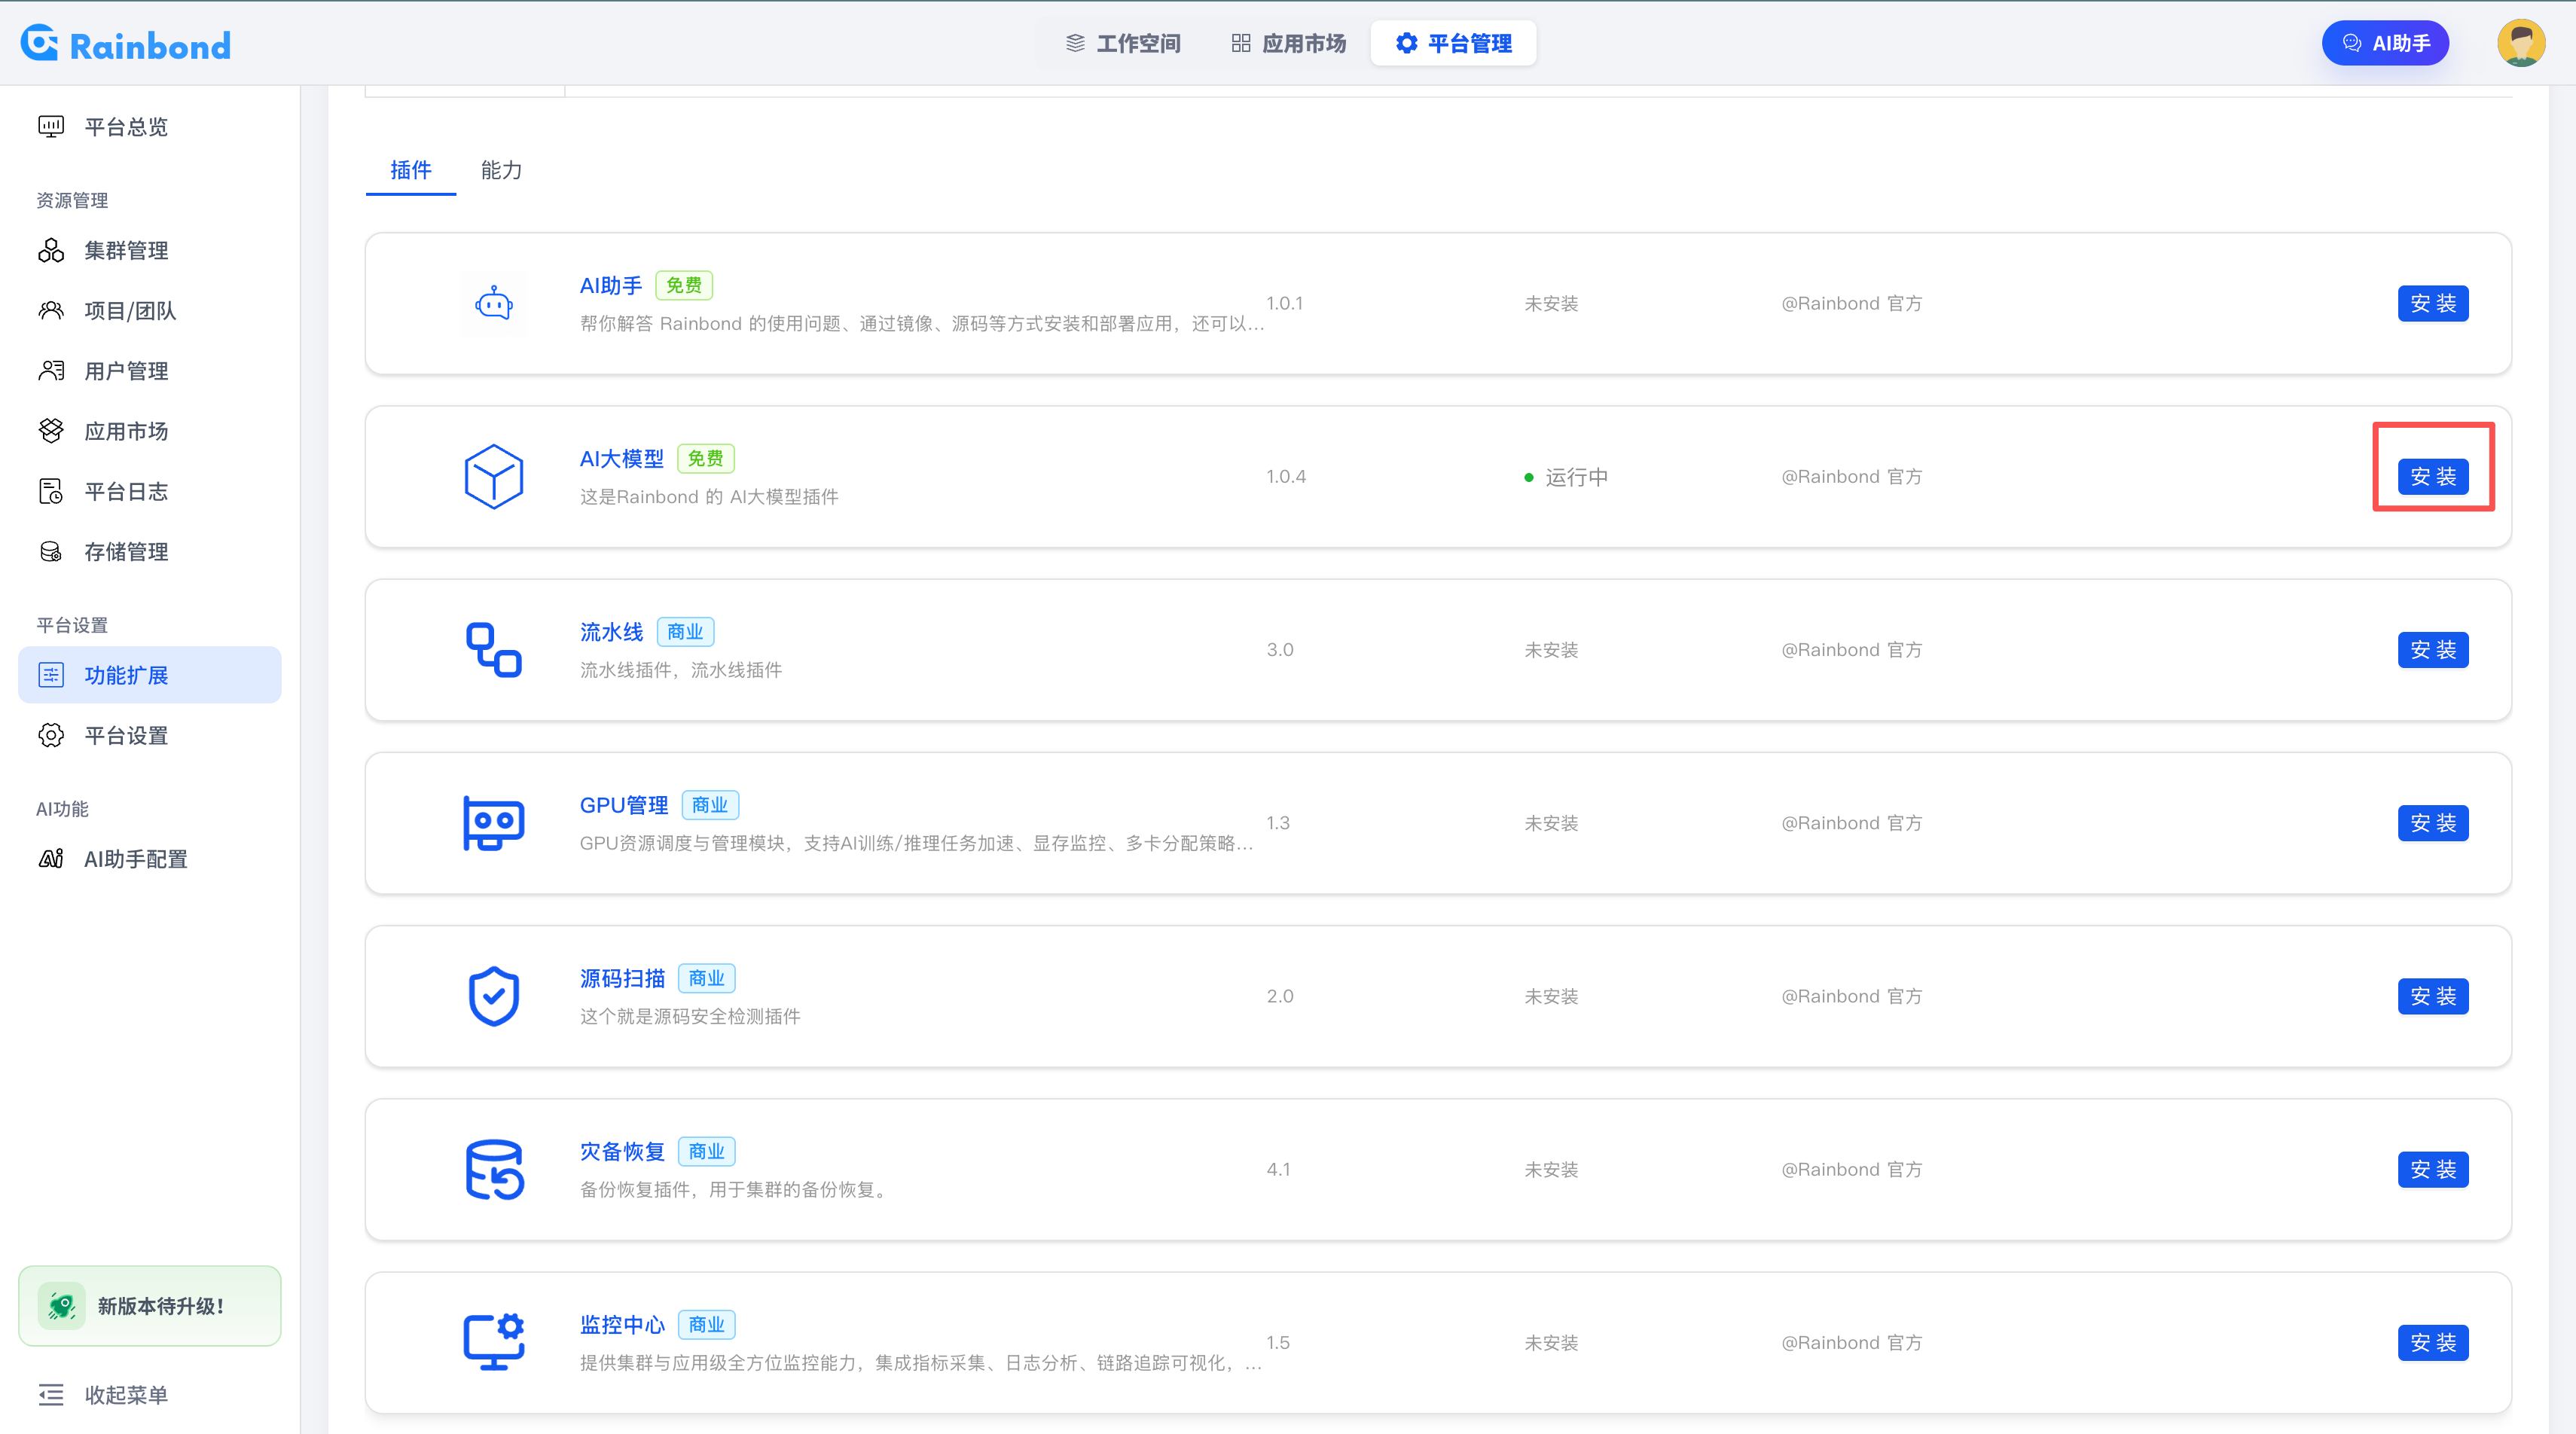Click the user avatar
The image size is (2576, 1434).
pyautogui.click(x=2521, y=43)
